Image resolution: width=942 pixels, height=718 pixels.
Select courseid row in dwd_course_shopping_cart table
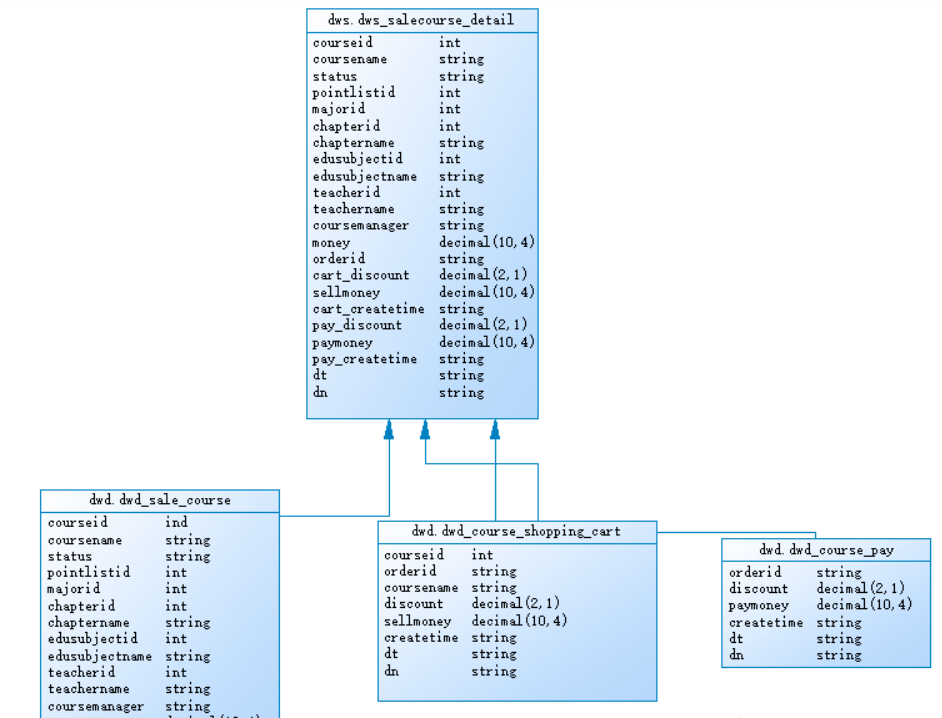[x=517, y=555]
